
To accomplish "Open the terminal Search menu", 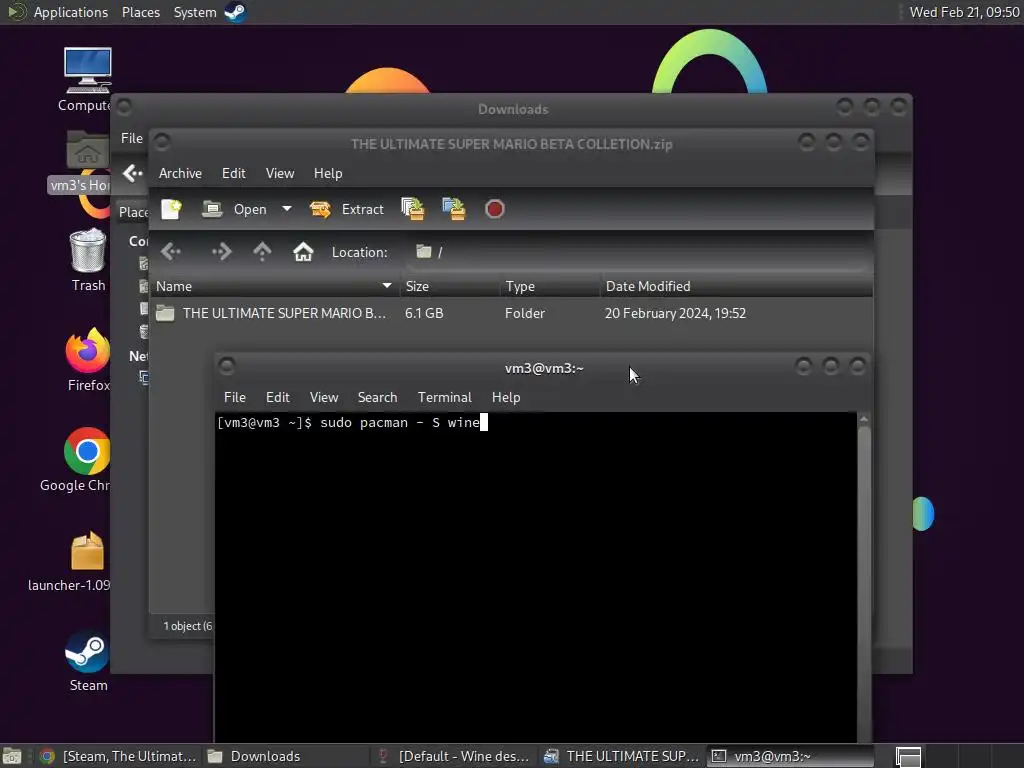I will [377, 397].
